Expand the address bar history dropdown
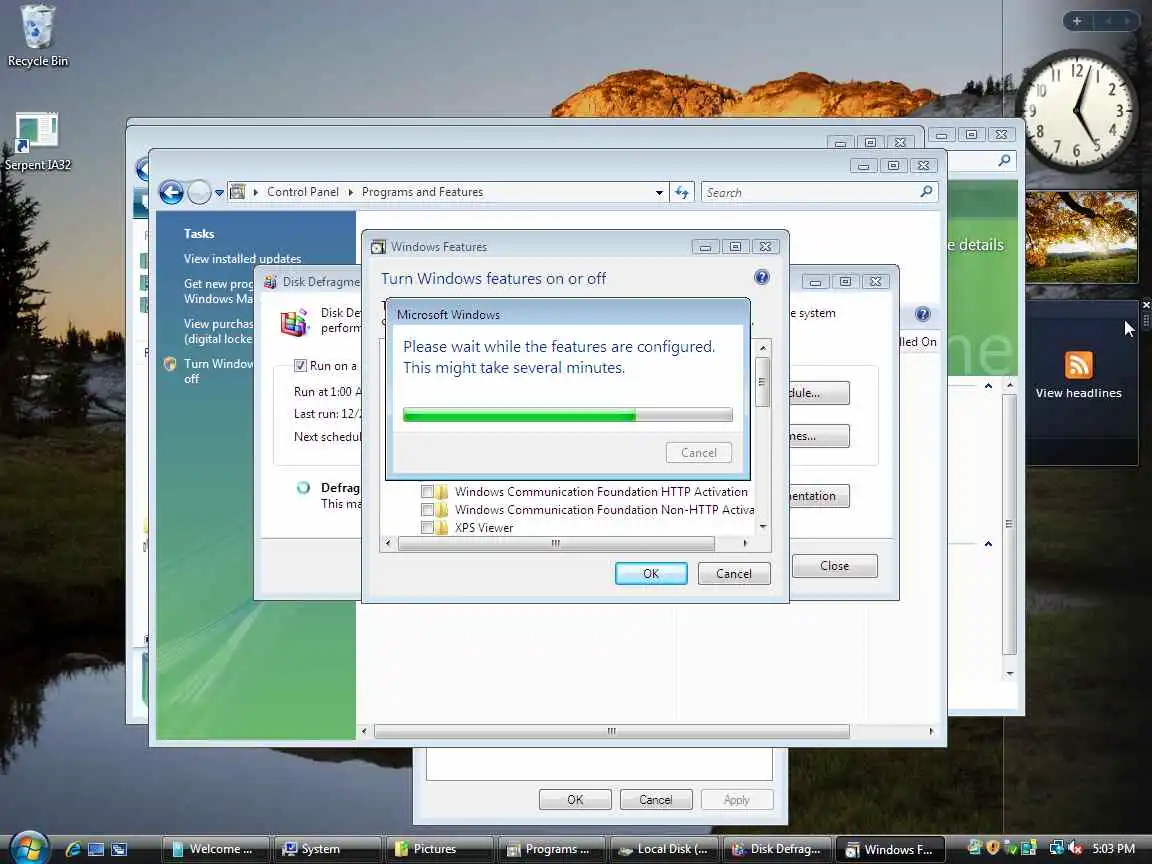 pyautogui.click(x=659, y=192)
